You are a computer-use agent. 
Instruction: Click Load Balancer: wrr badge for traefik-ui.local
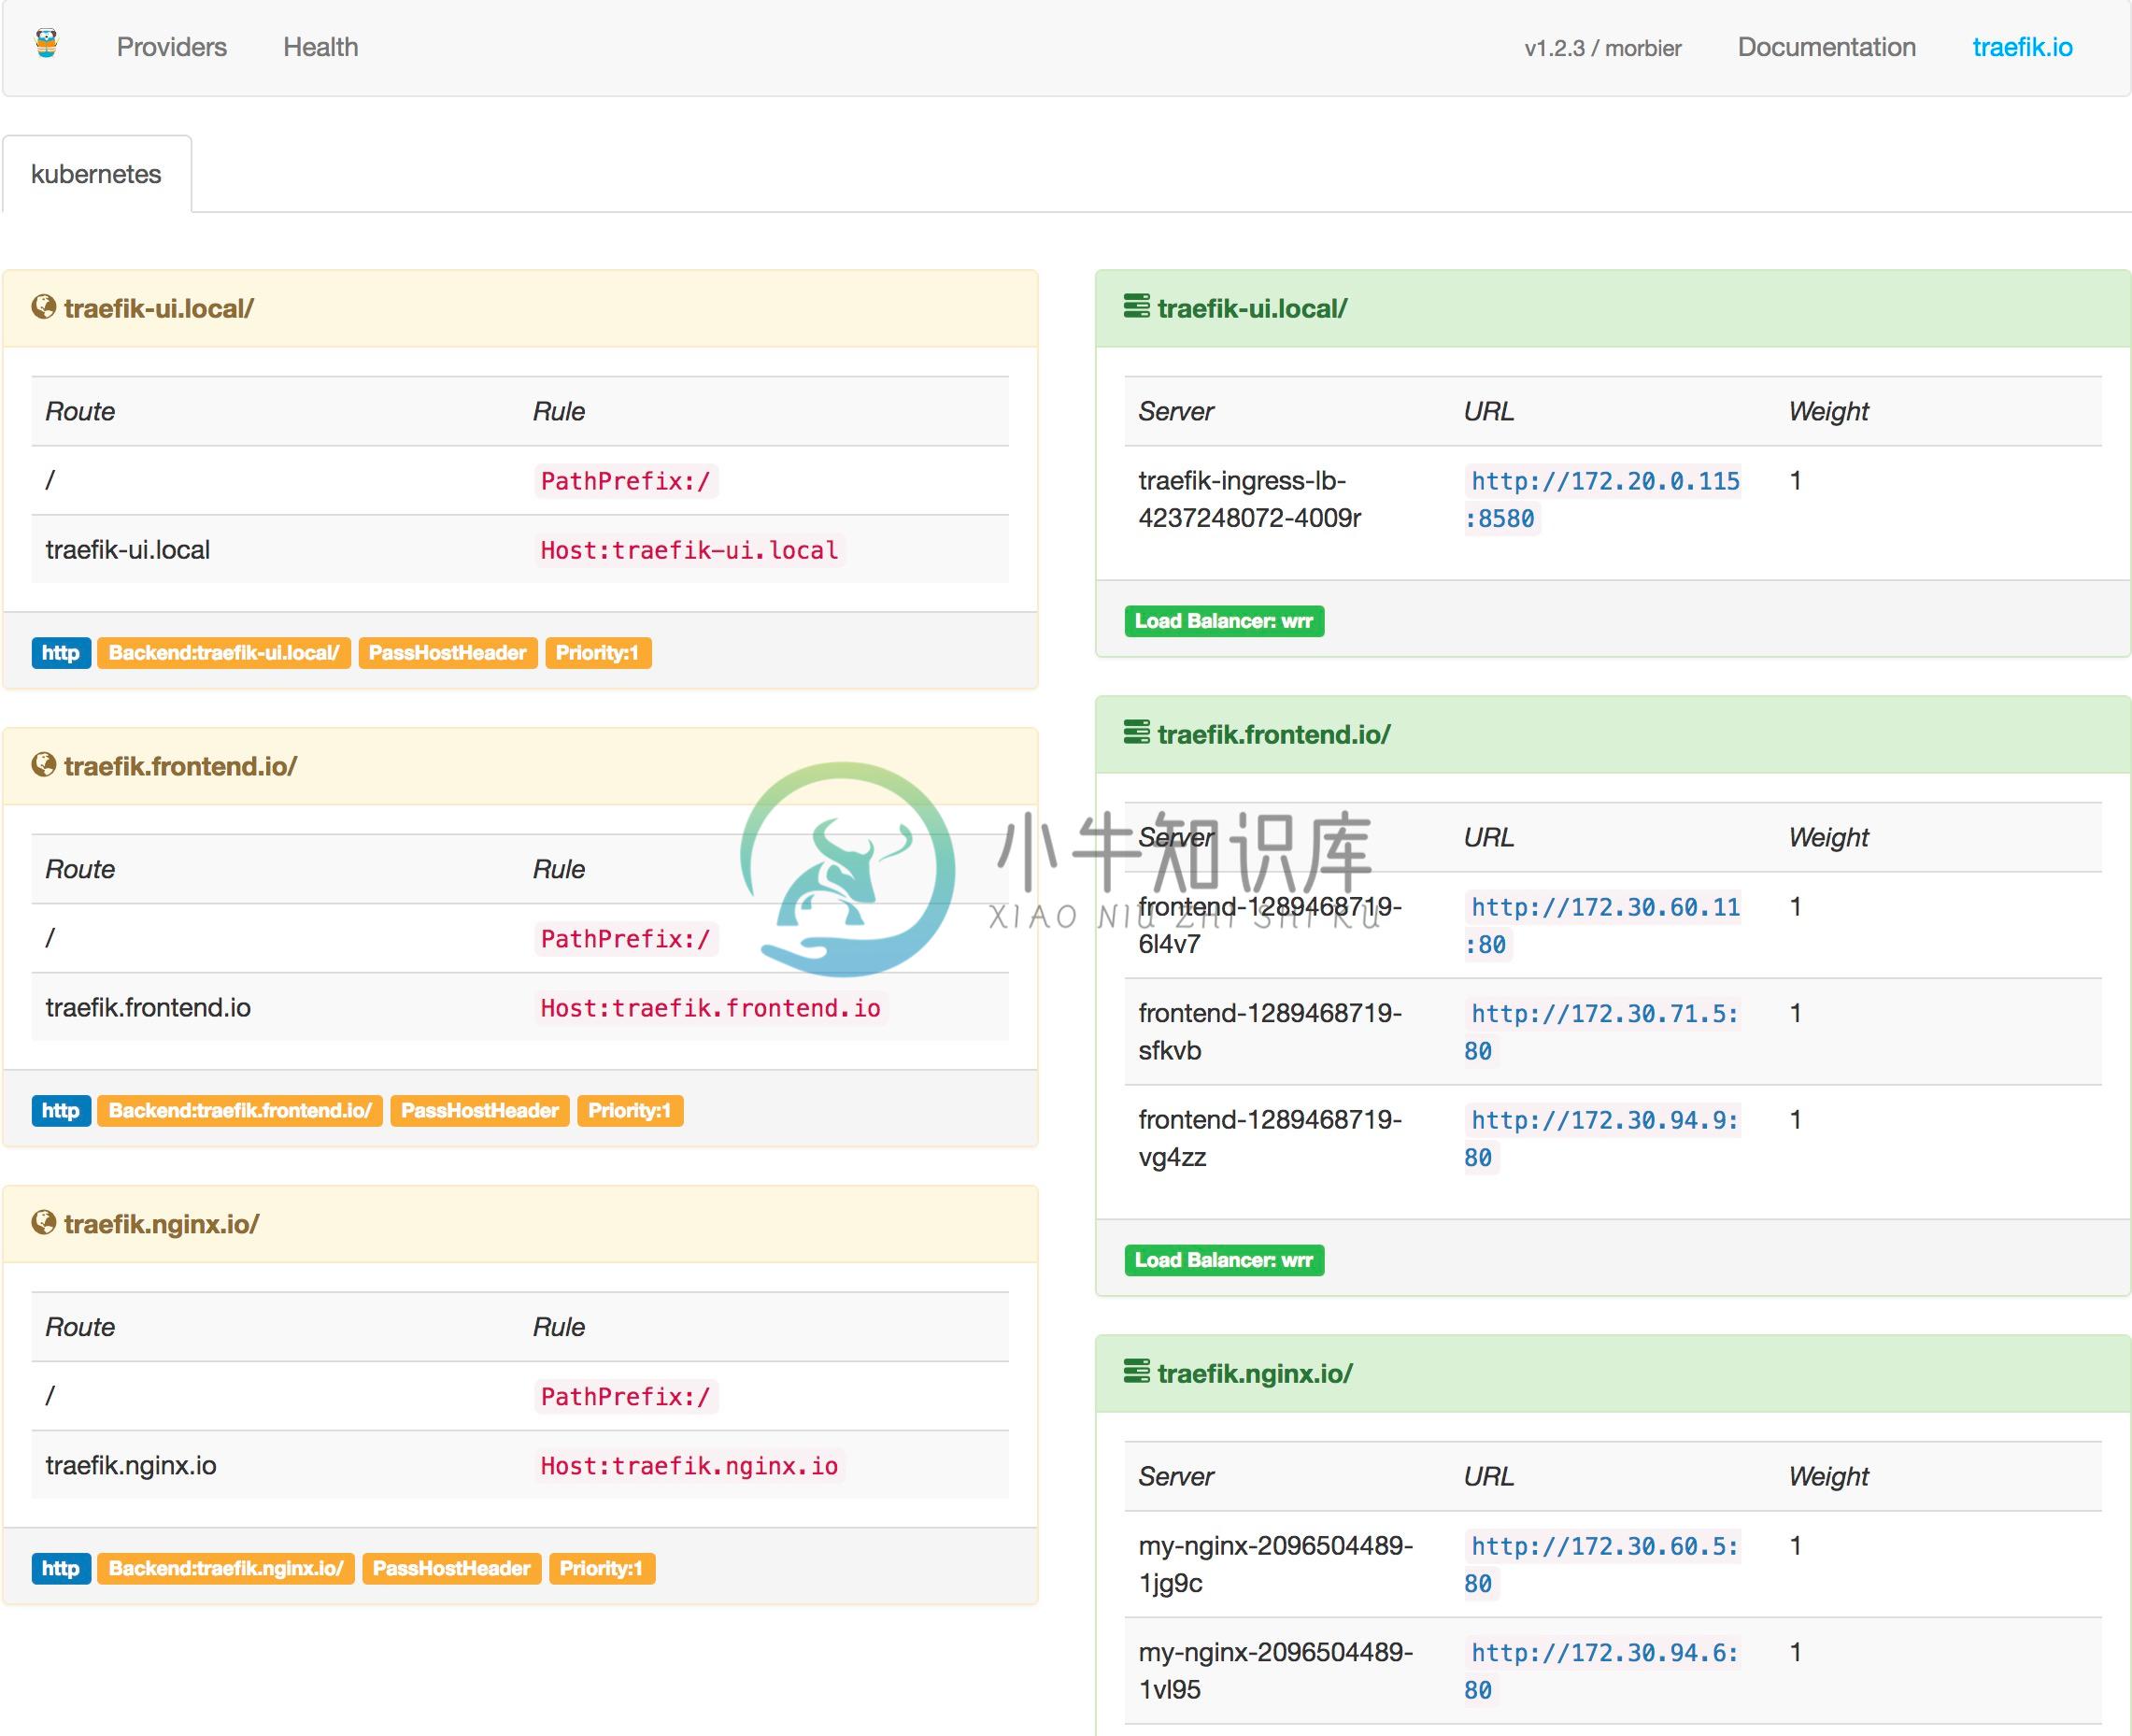tap(1224, 621)
